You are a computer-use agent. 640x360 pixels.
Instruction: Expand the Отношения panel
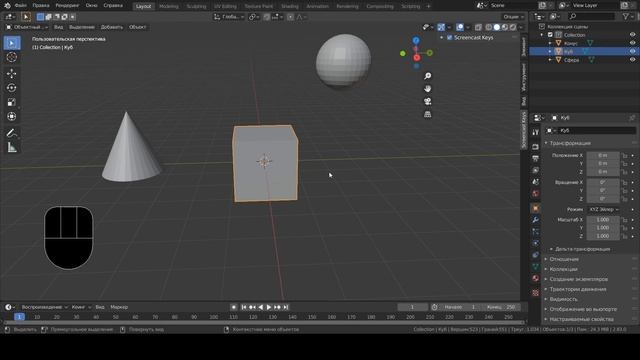point(563,259)
